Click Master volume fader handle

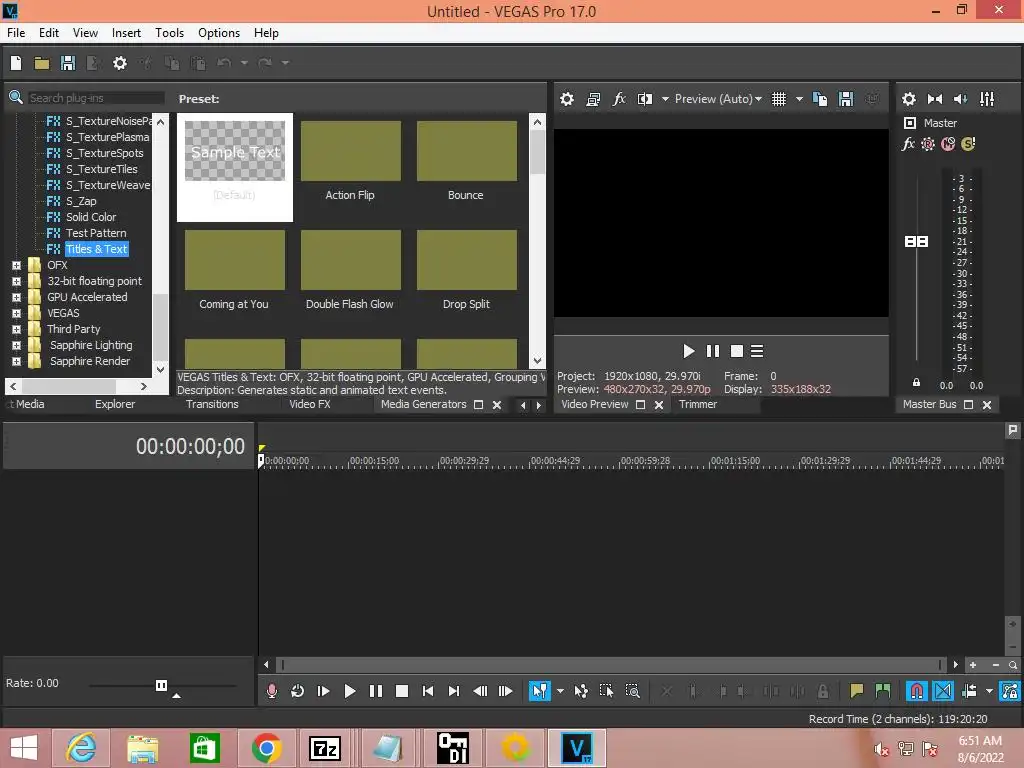[916, 242]
